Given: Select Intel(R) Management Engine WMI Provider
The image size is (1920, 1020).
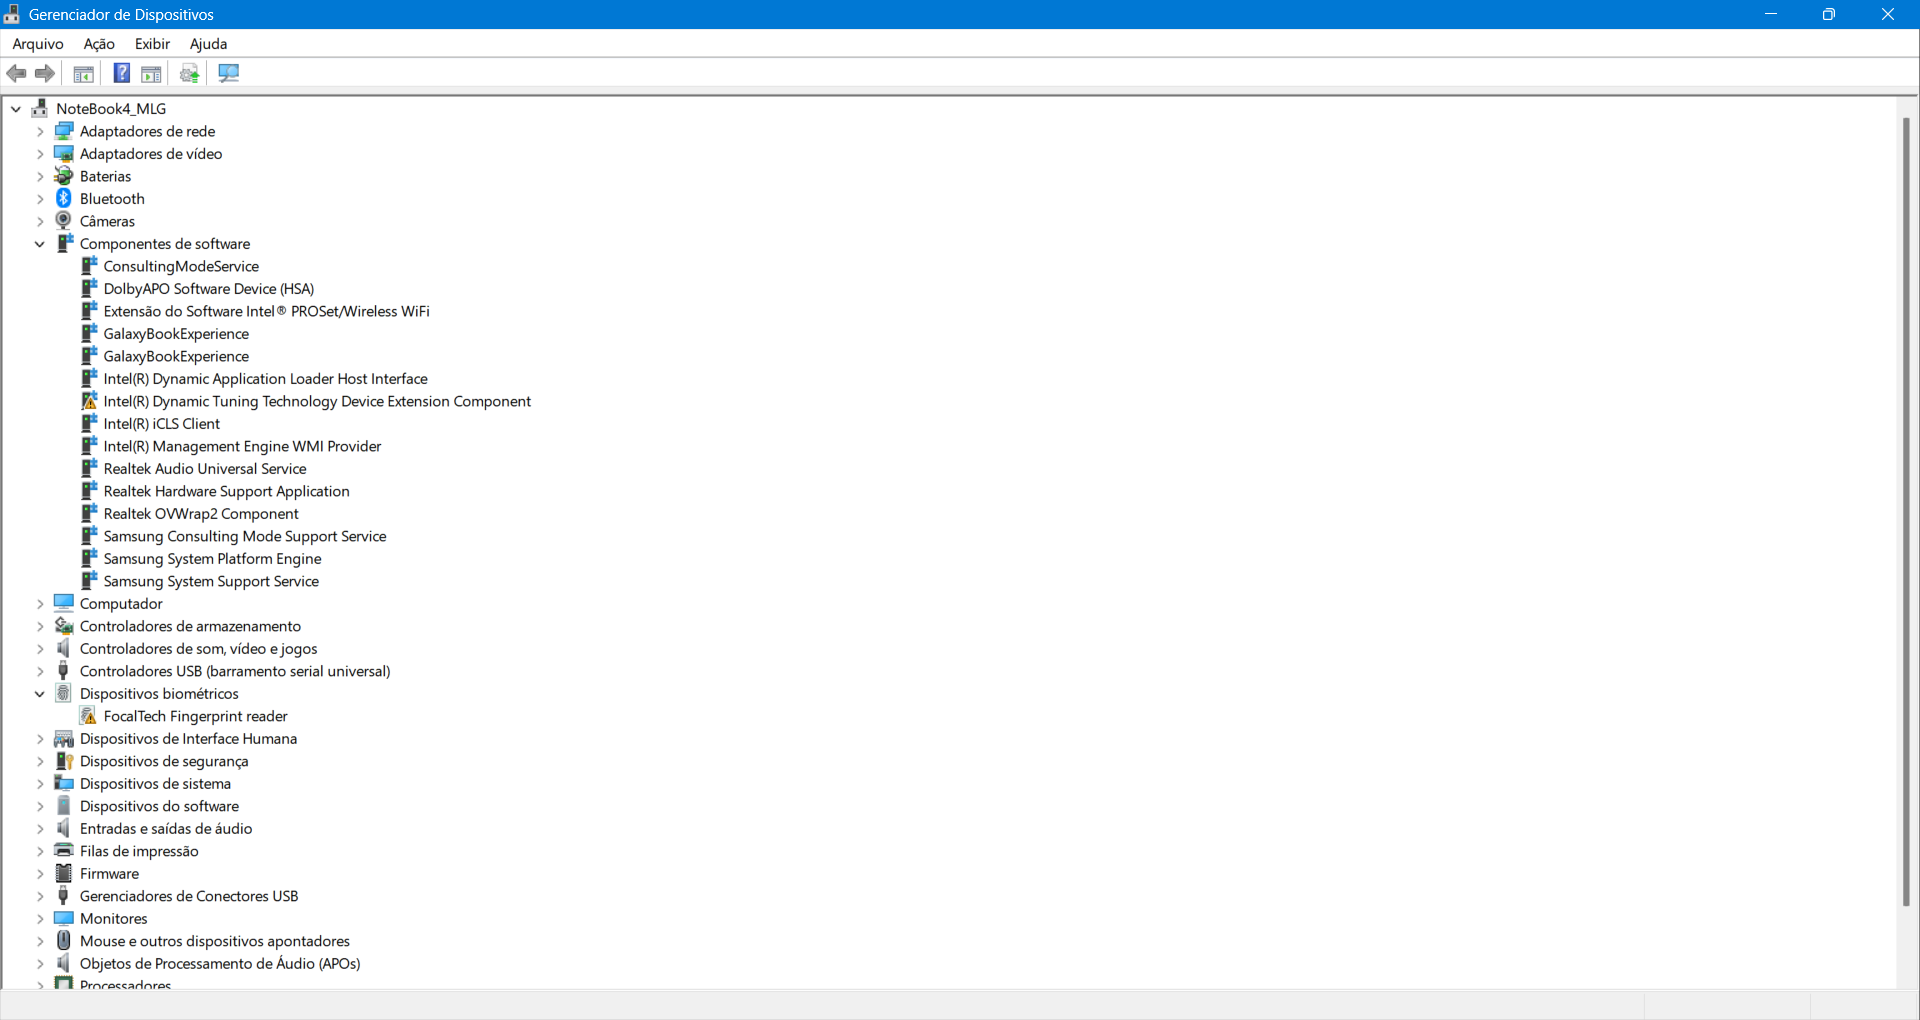Looking at the screenshot, I should [243, 446].
